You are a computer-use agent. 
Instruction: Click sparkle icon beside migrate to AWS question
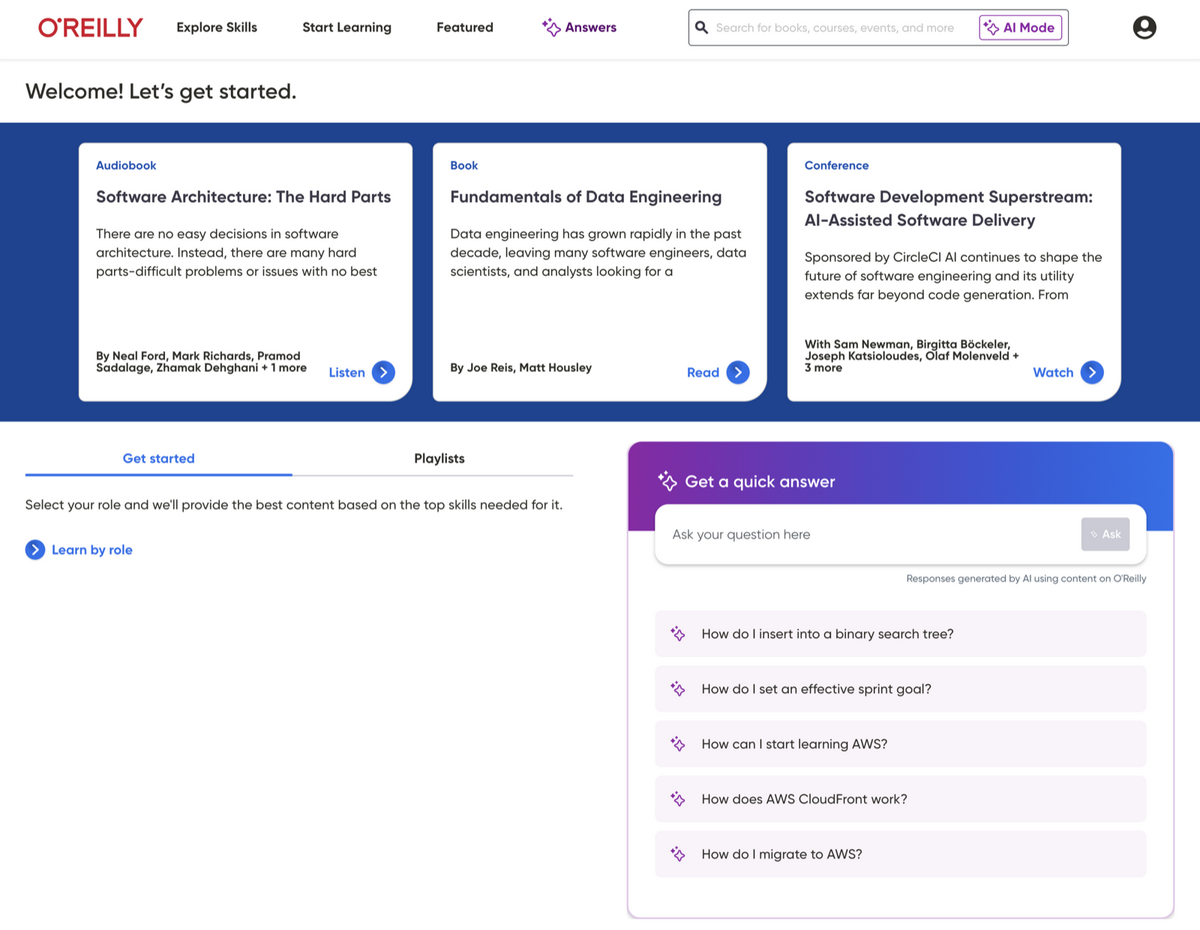pos(678,854)
